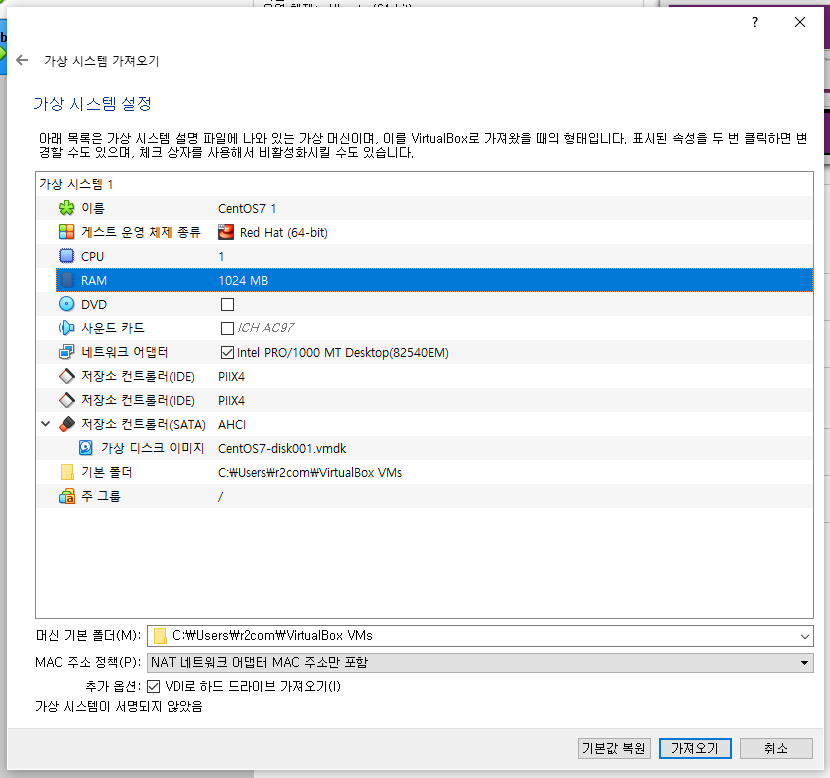Screen dimensions: 830x778
Task: Click the 기본값 복원 restore defaults button
Action: point(614,748)
